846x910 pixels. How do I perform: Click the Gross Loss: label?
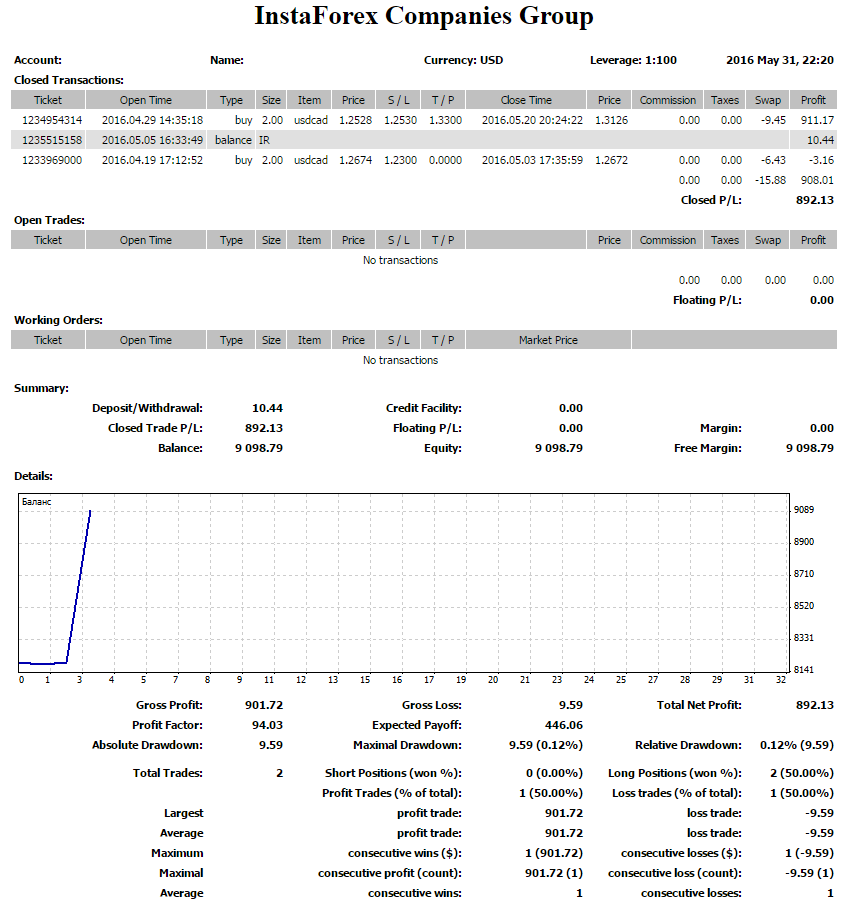432,705
